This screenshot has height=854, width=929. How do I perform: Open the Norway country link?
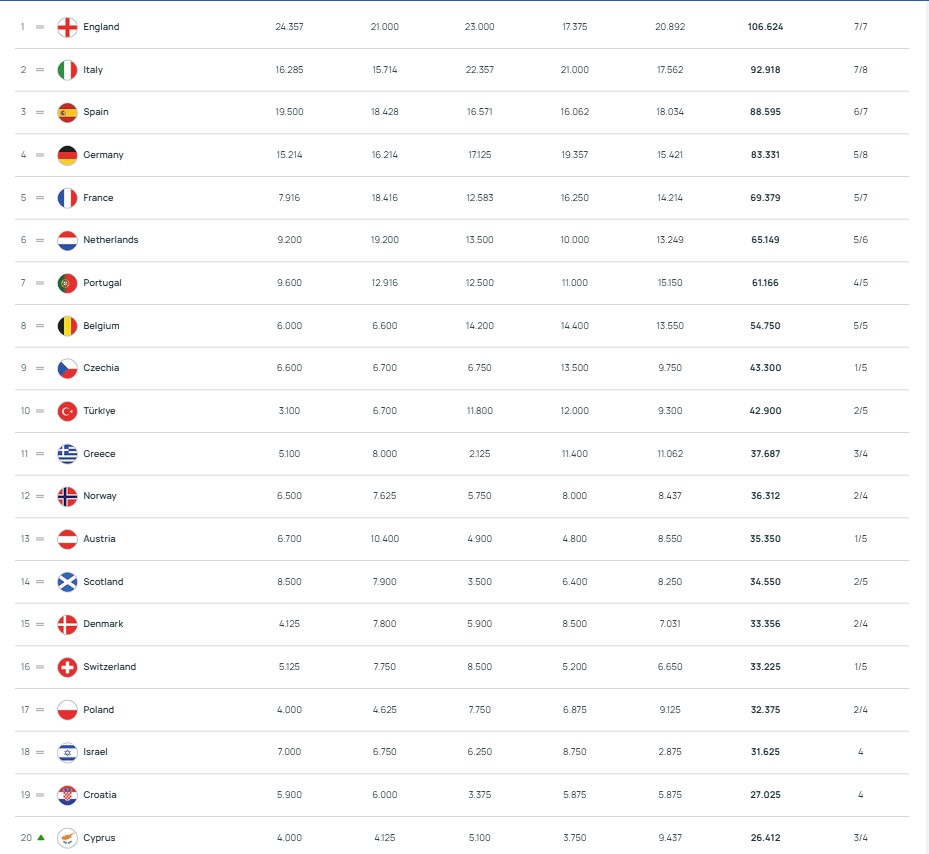(x=100, y=496)
